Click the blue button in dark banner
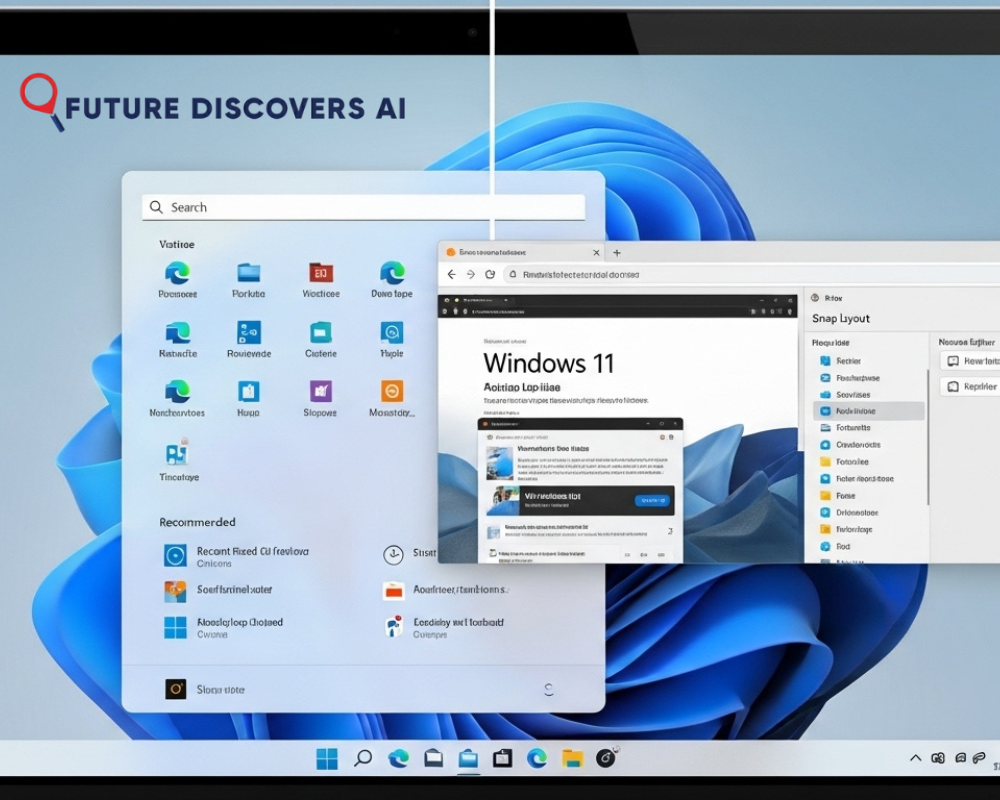Image resolution: width=1000 pixels, height=800 pixels. click(651, 500)
